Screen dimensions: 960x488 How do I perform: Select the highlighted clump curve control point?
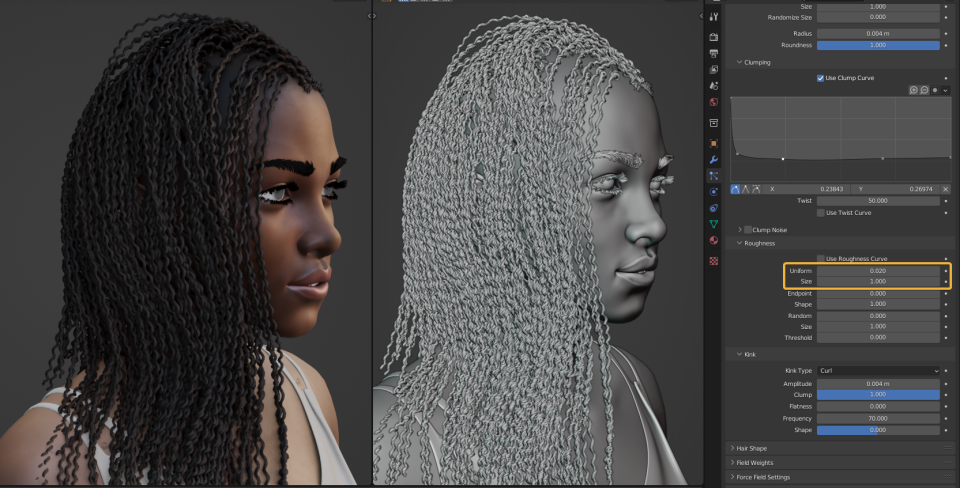click(x=783, y=159)
